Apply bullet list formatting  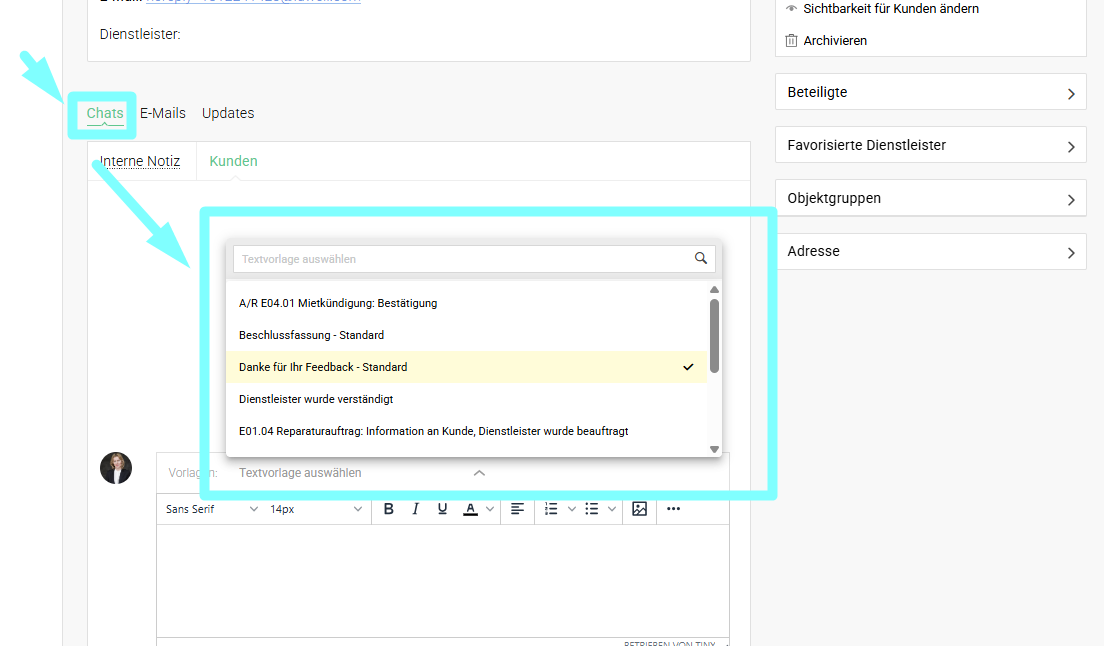point(592,509)
